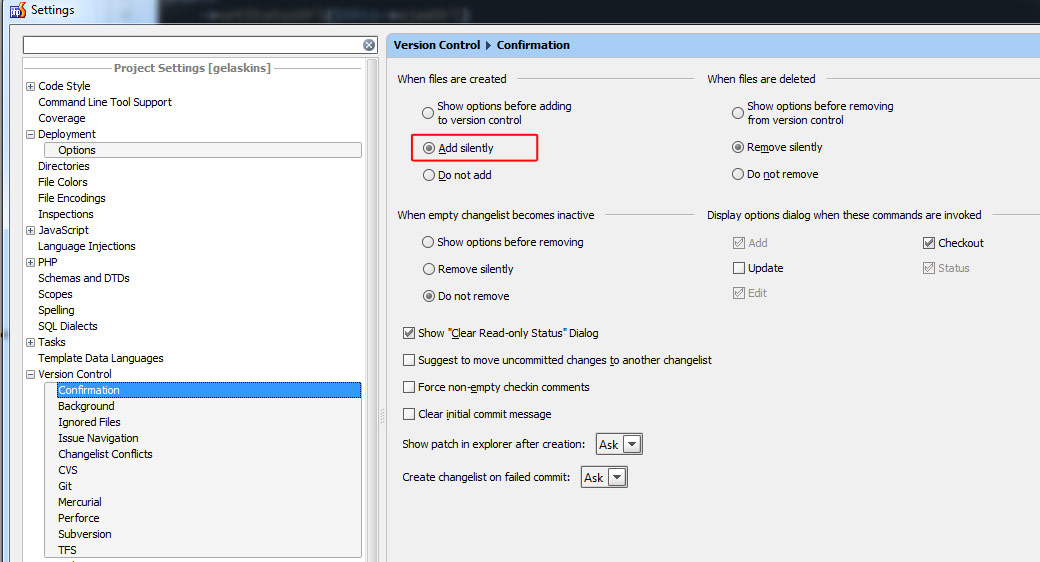This screenshot has width=1040, height=562.
Task: Select 'Remove silently' for empty changelist
Action: point(429,269)
